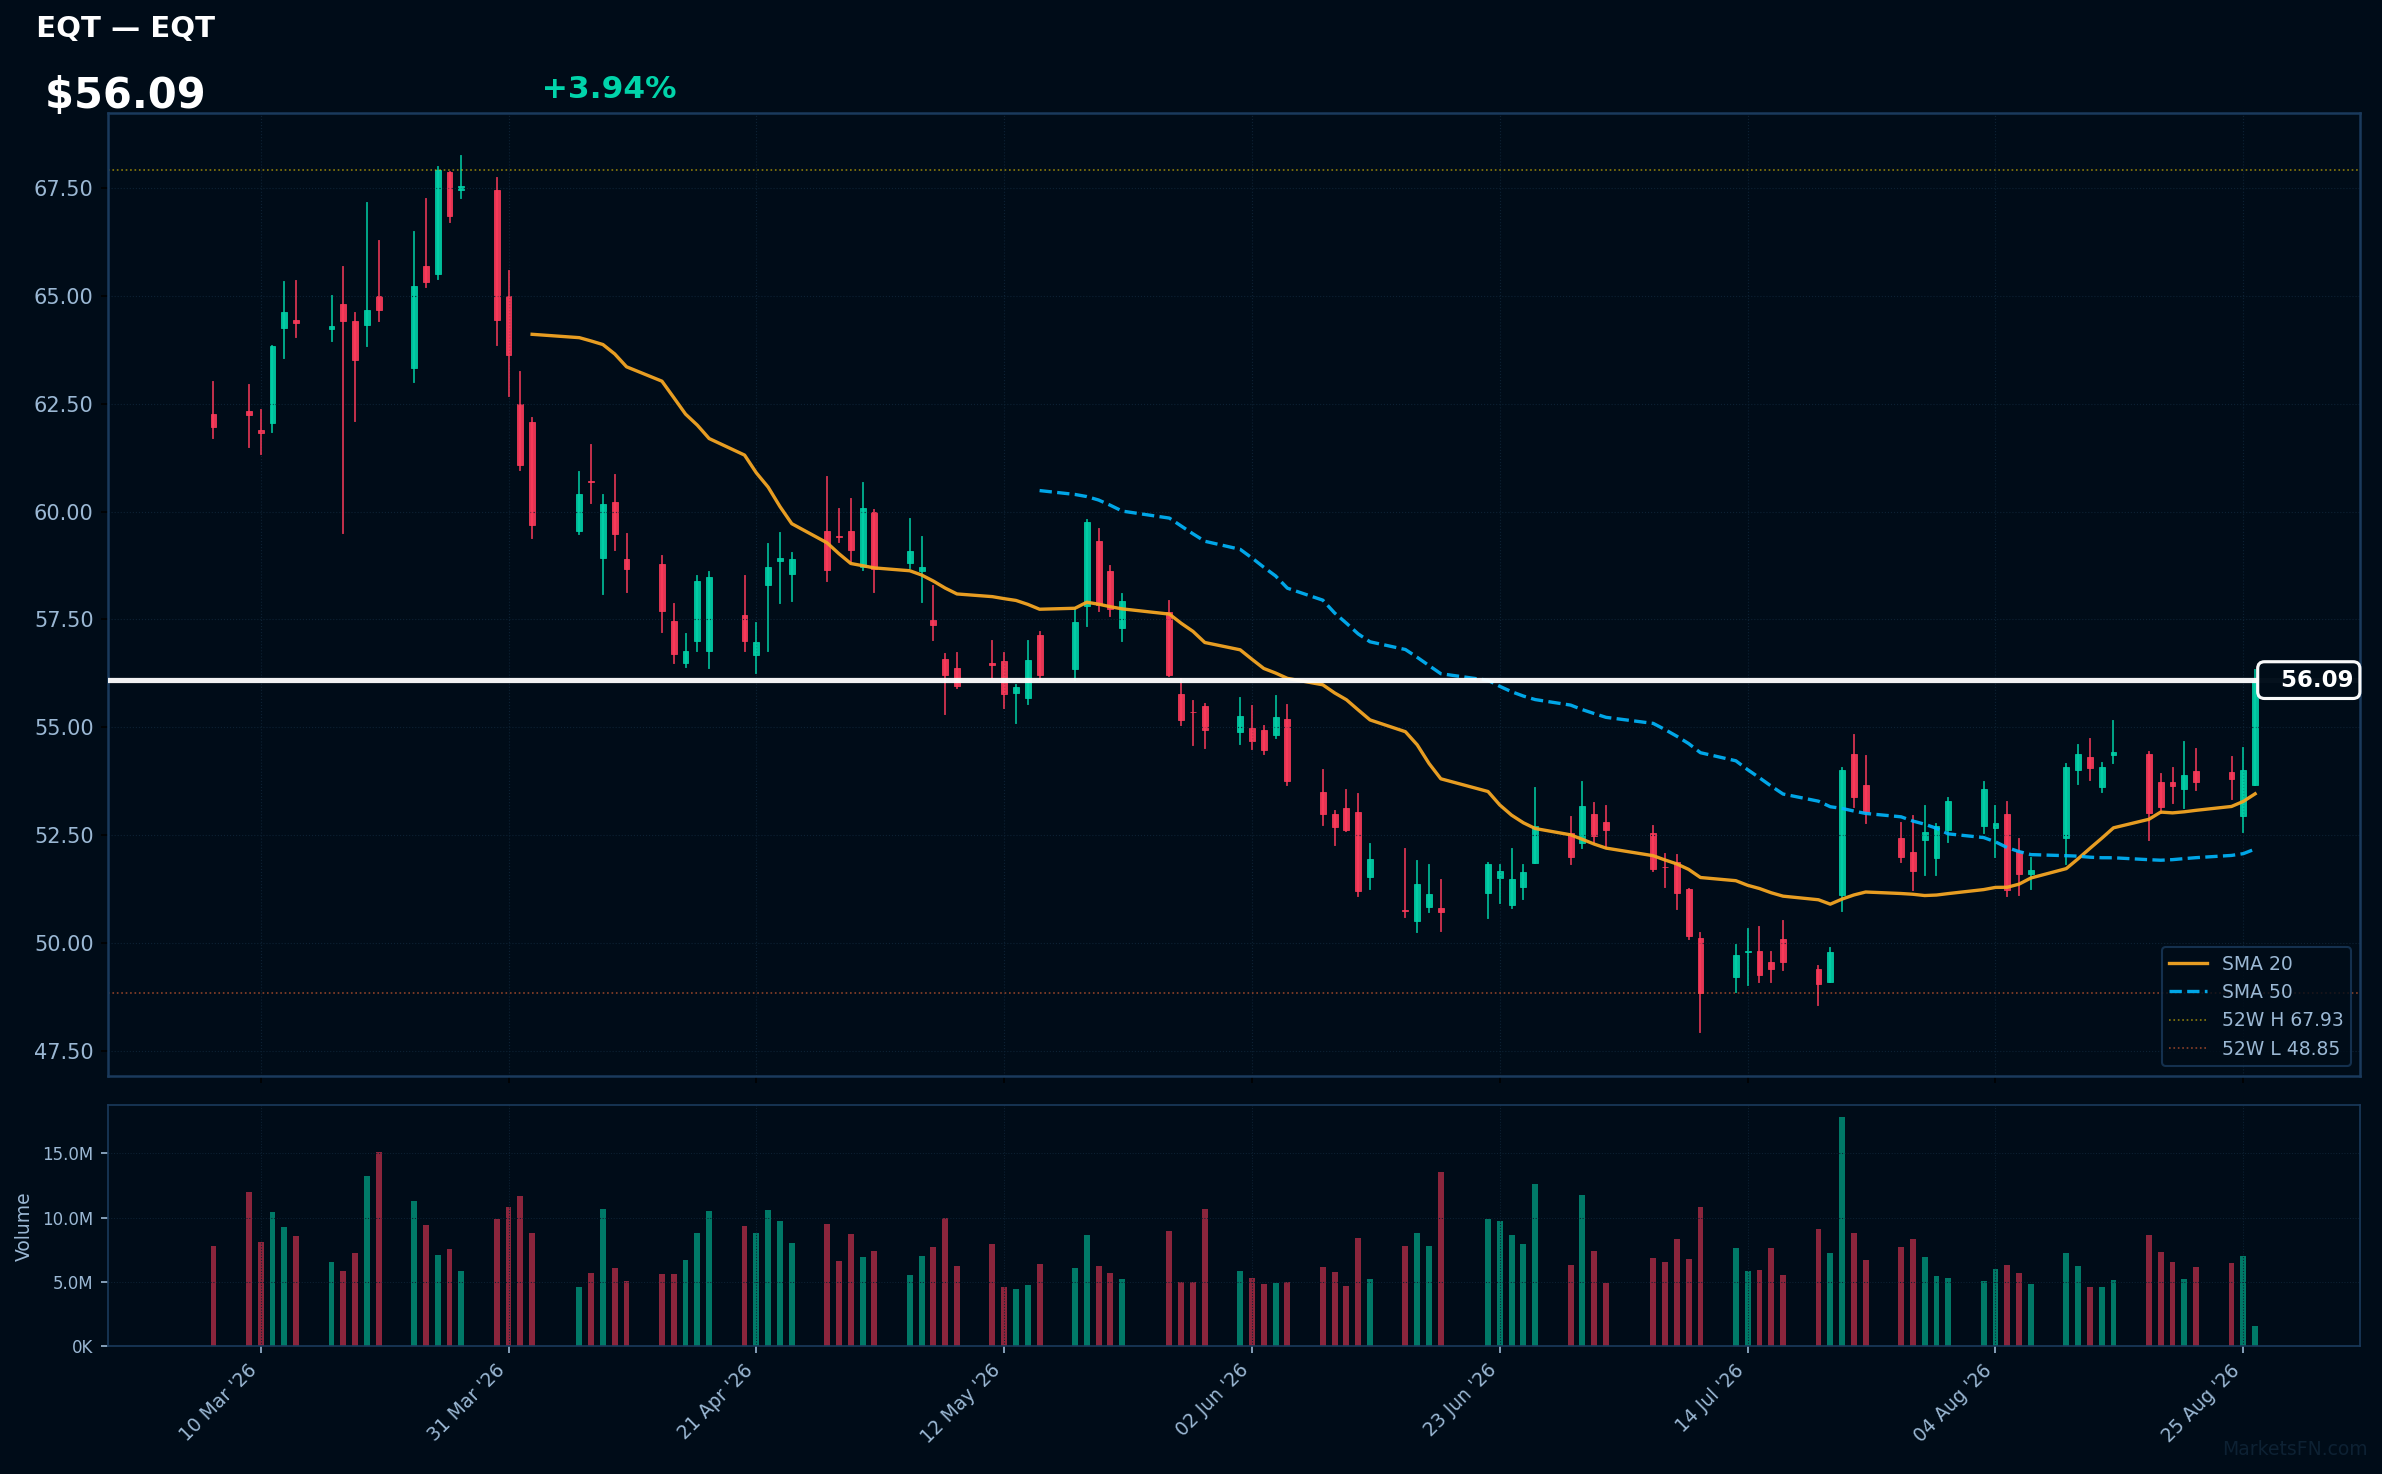Click the 56.09 current price tag
The image size is (2382, 1474).
tap(2308, 680)
